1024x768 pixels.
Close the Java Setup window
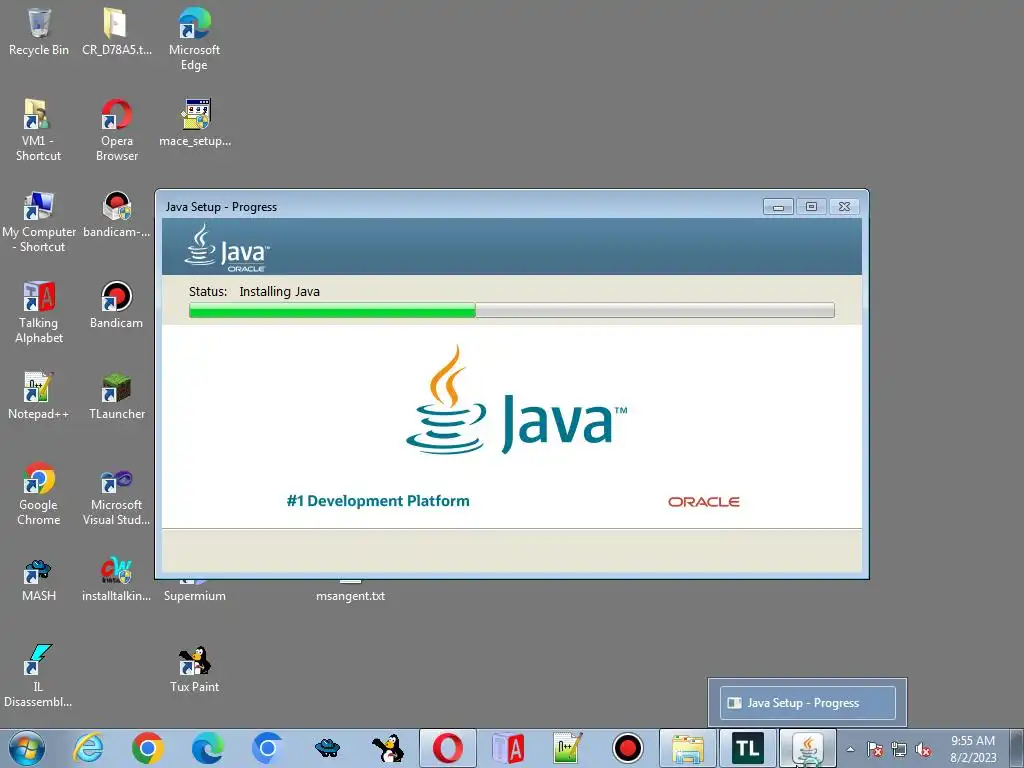point(844,206)
